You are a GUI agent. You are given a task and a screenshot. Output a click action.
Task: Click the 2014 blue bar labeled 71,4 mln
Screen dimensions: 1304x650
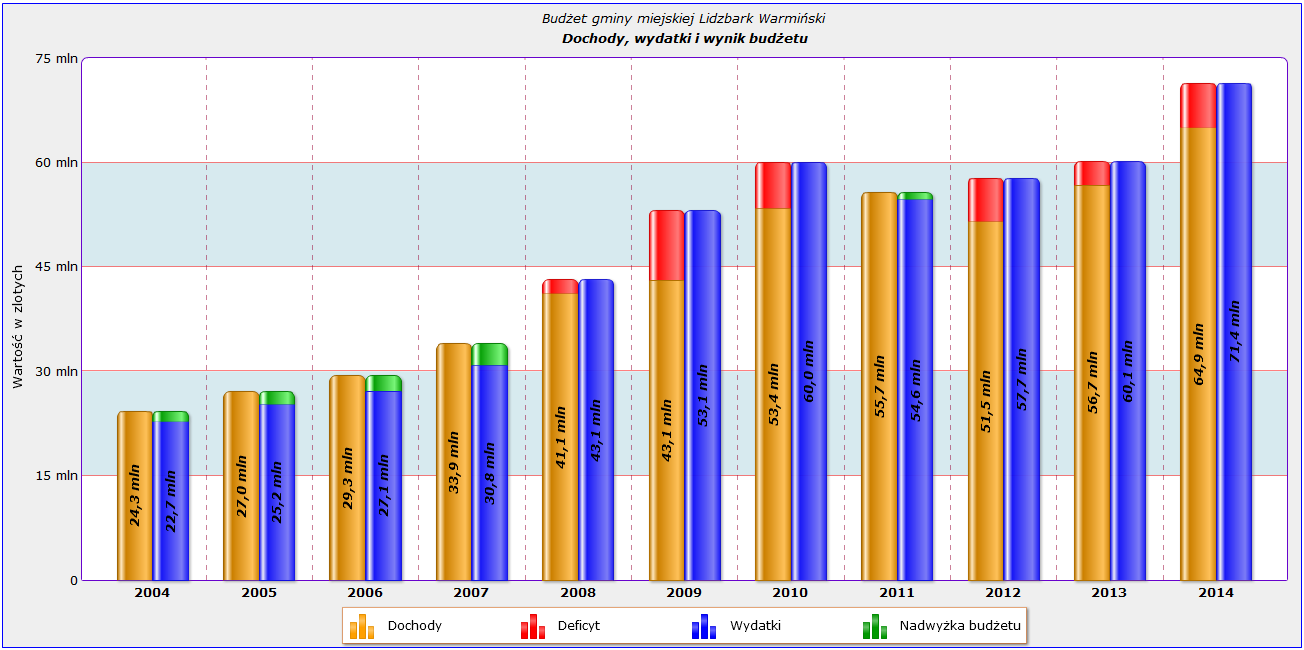coord(1234,332)
